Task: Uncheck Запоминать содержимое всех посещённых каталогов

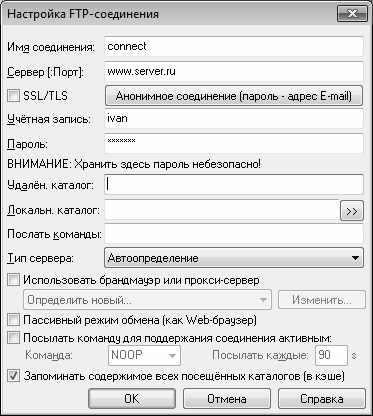Action: point(14,376)
